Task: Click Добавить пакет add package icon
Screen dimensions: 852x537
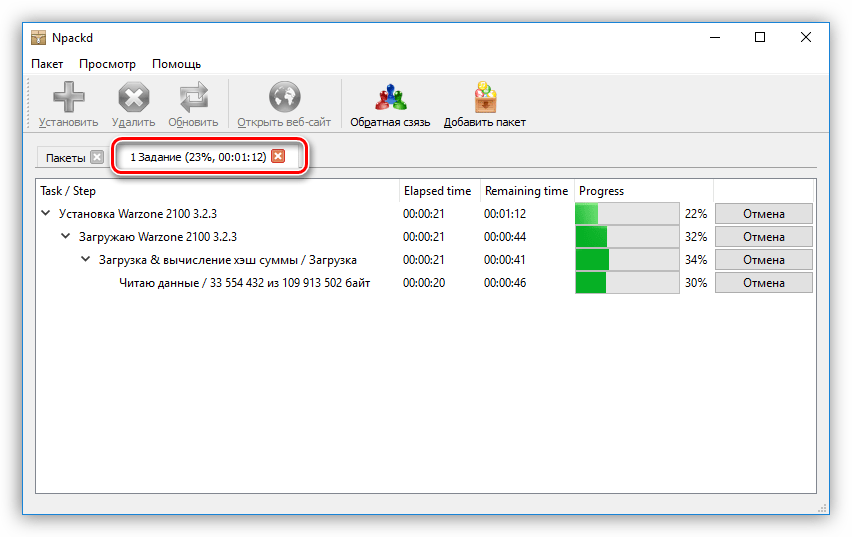Action: (484, 98)
